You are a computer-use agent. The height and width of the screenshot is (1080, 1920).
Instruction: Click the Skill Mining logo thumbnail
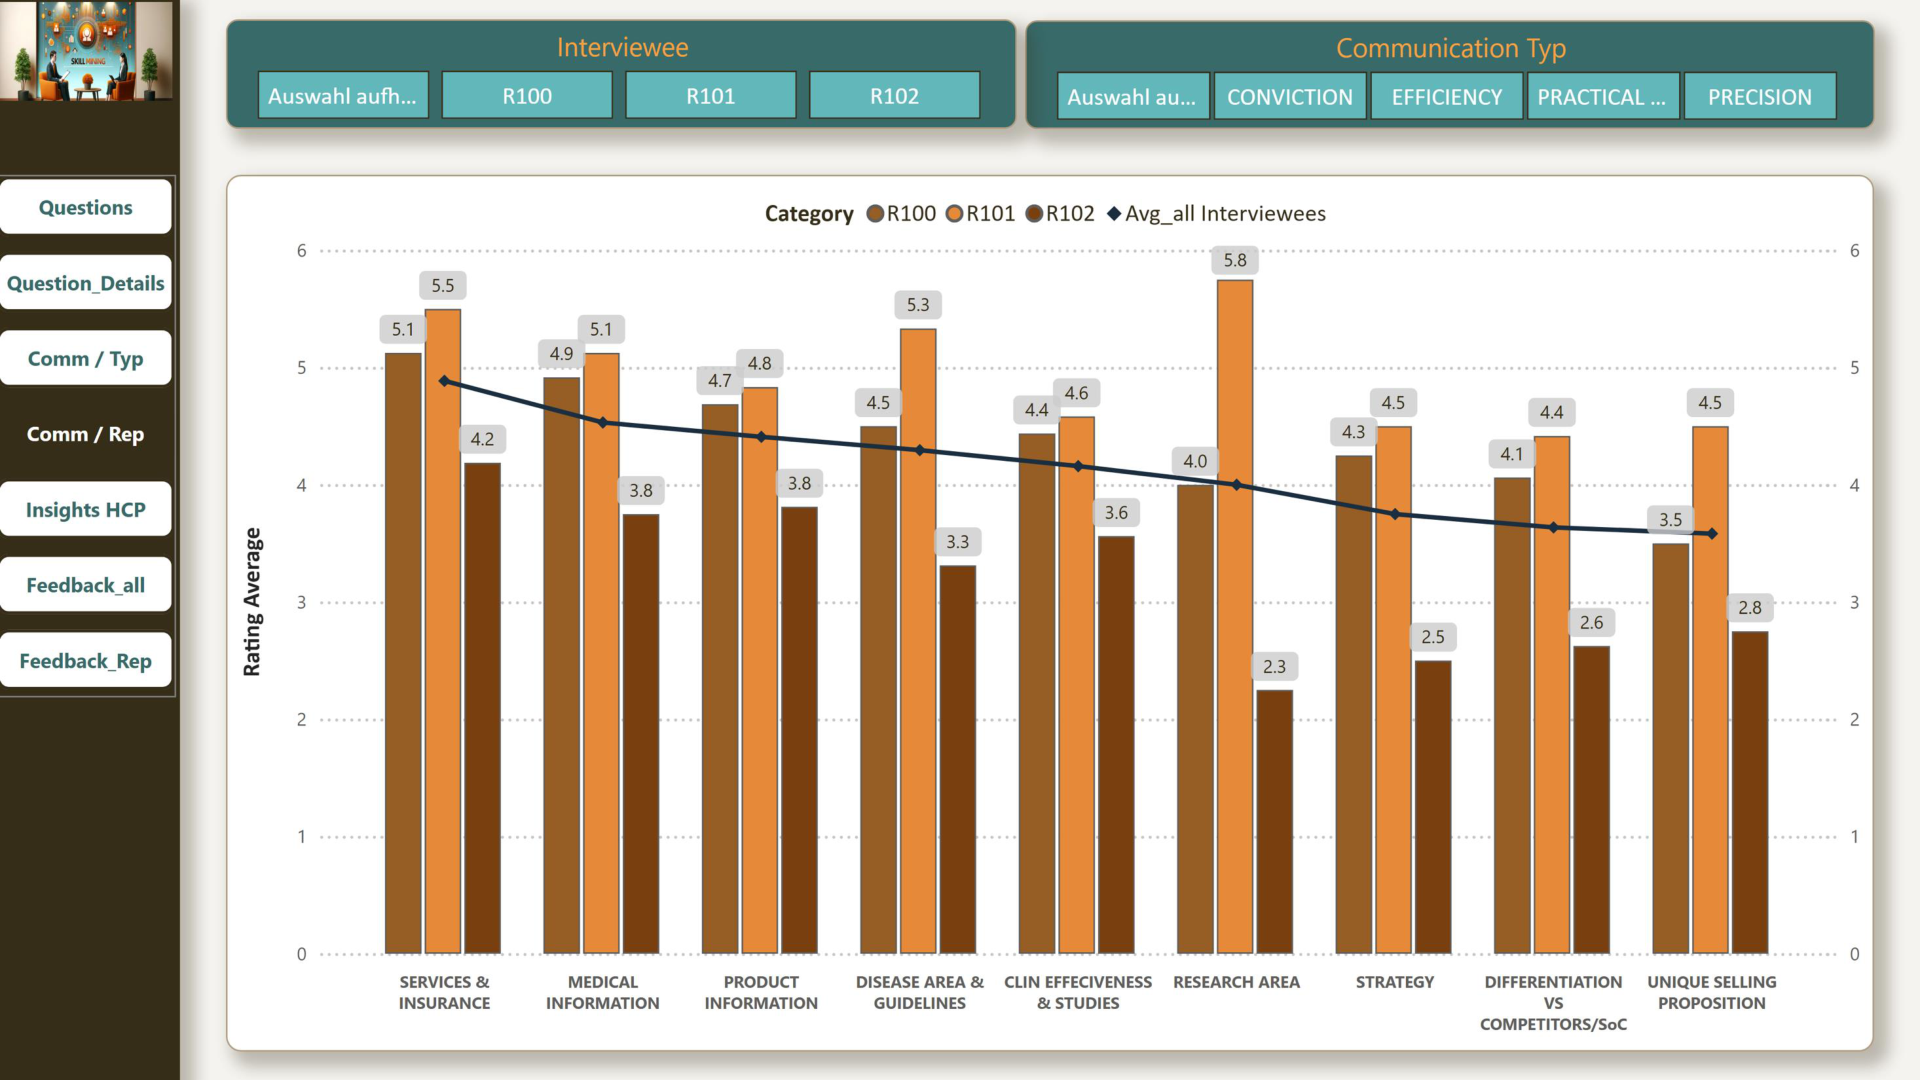87,50
